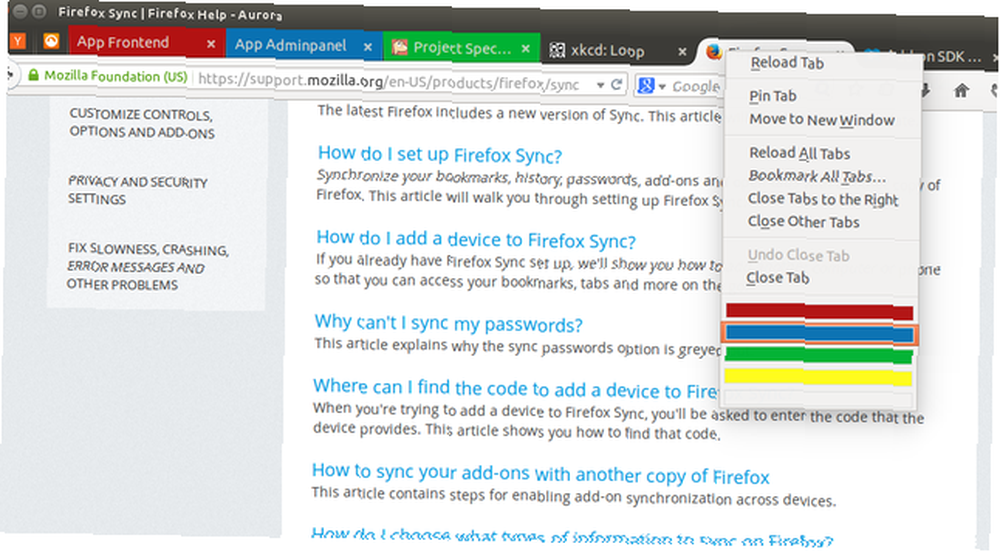This screenshot has width=1000, height=552.
Task: Open 'Why can't I sync my passwords?' link
Action: tap(448, 323)
